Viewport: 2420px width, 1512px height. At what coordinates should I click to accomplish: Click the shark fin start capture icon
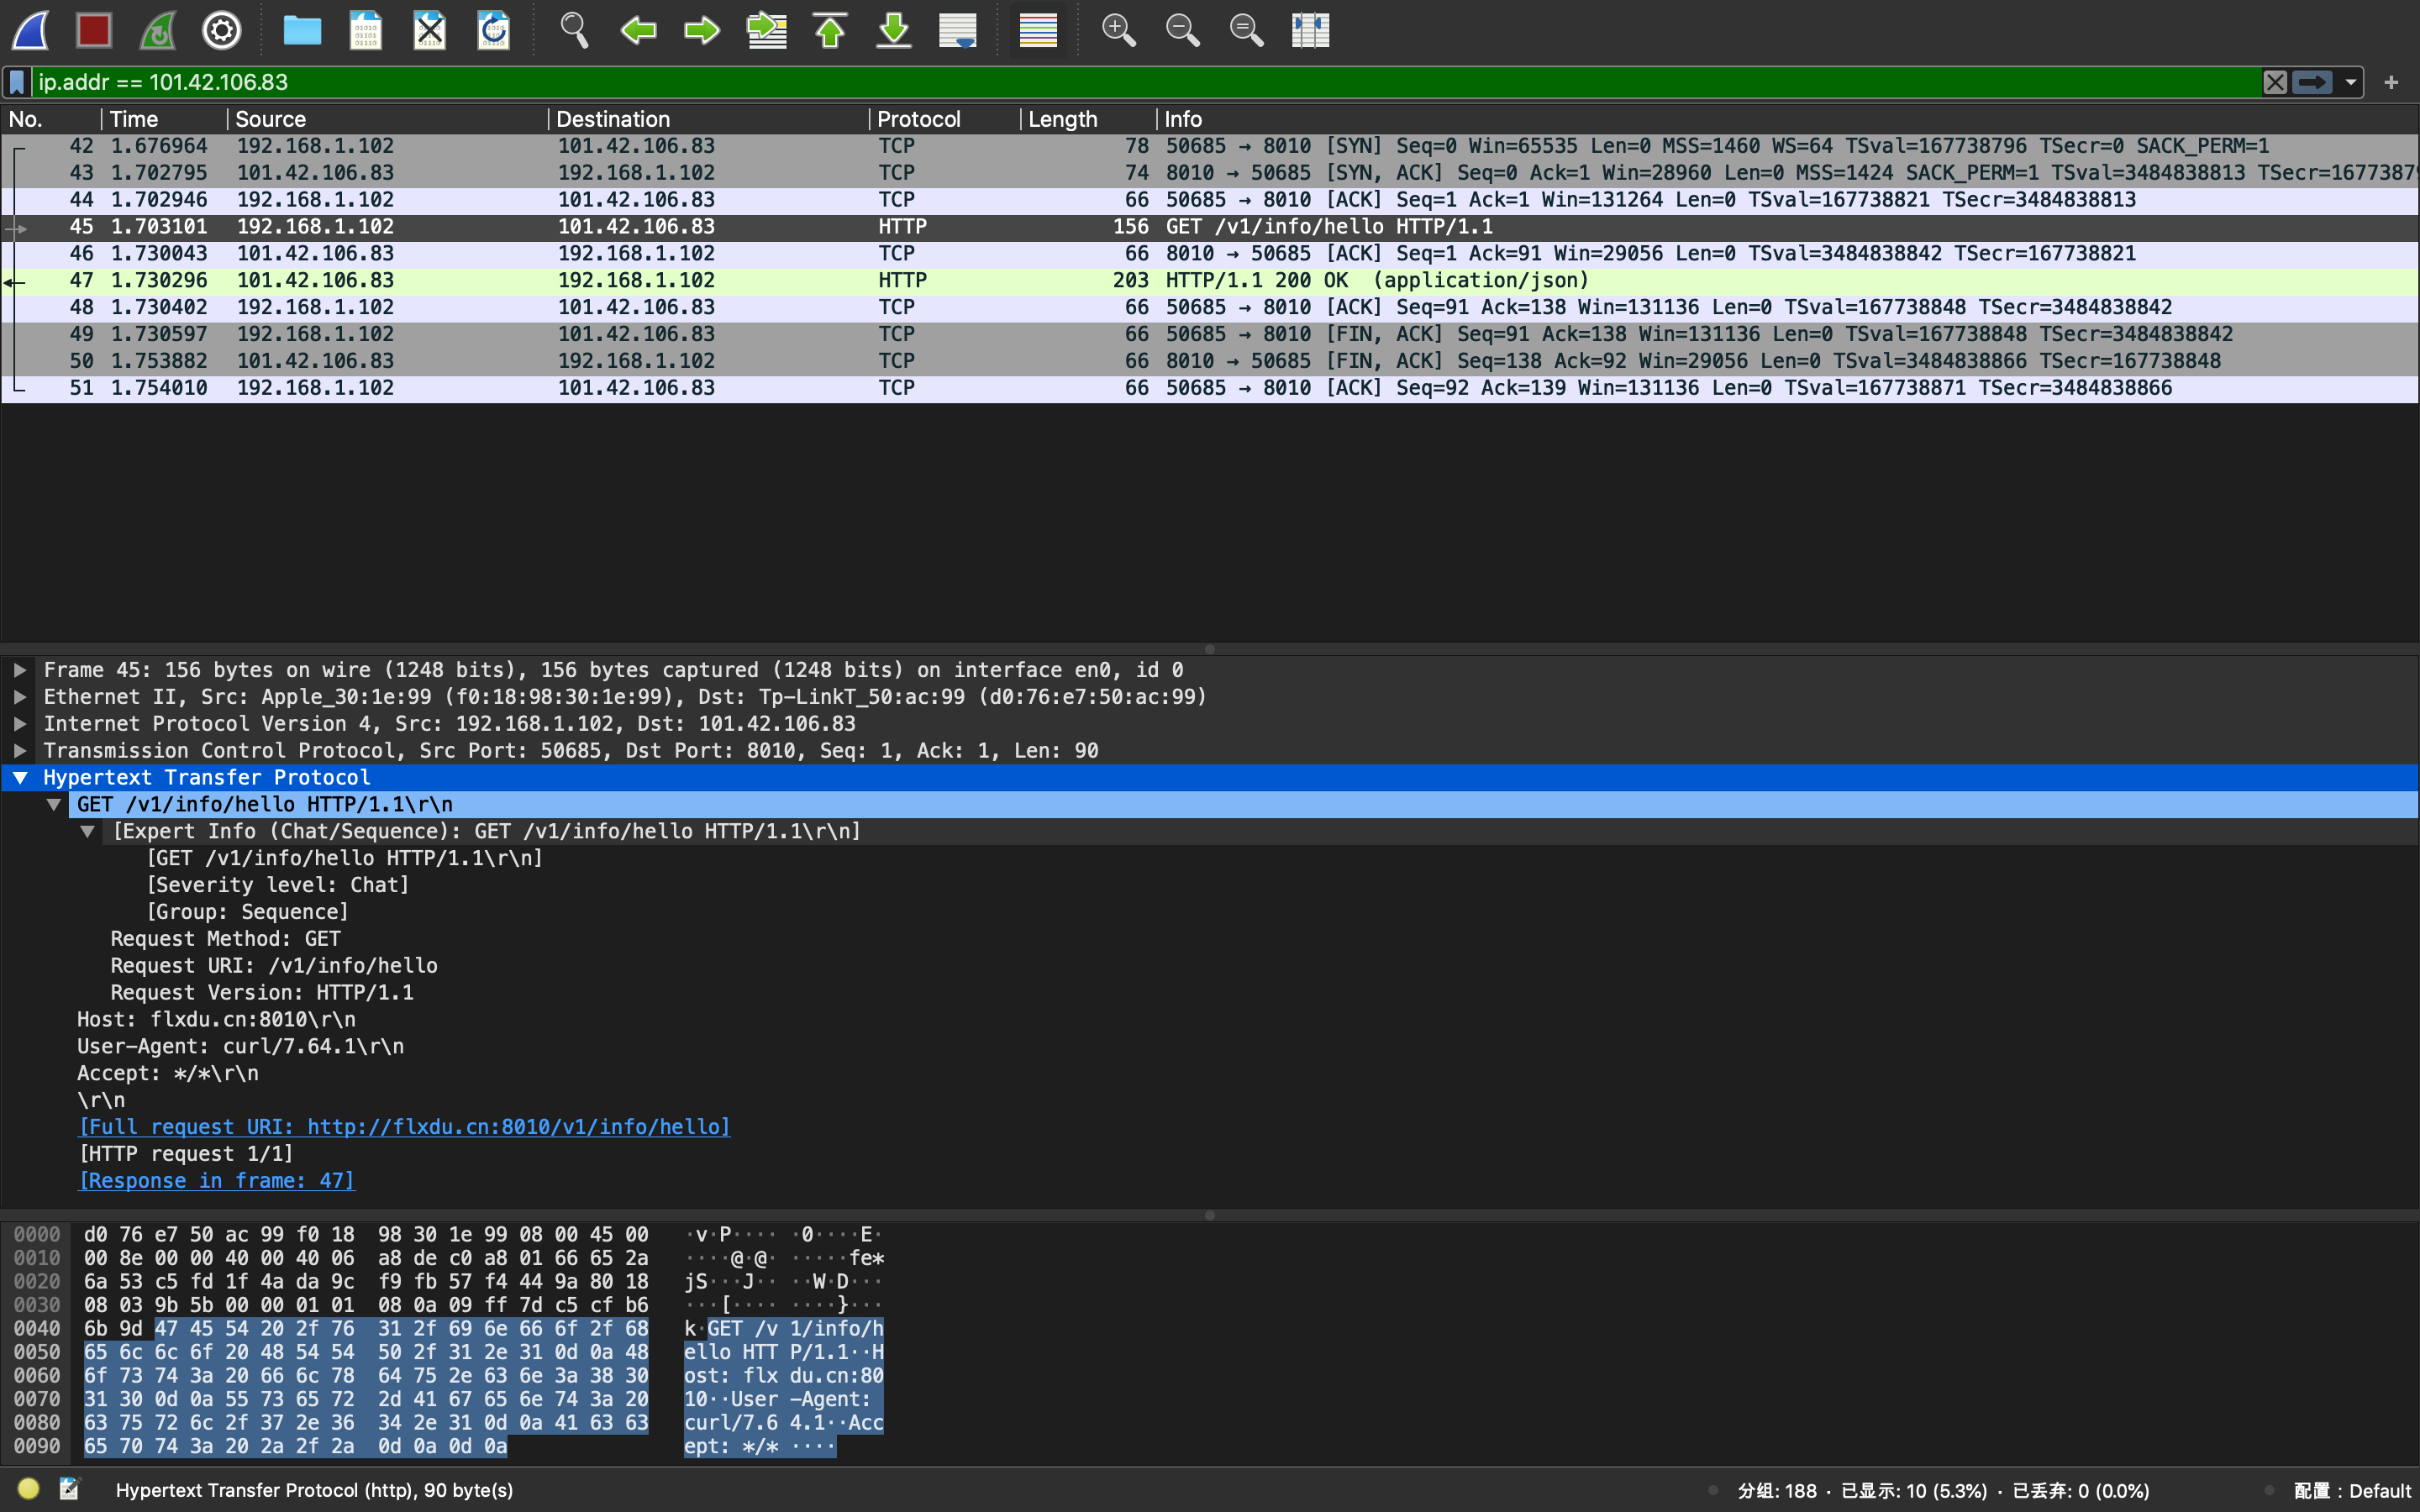(x=31, y=30)
